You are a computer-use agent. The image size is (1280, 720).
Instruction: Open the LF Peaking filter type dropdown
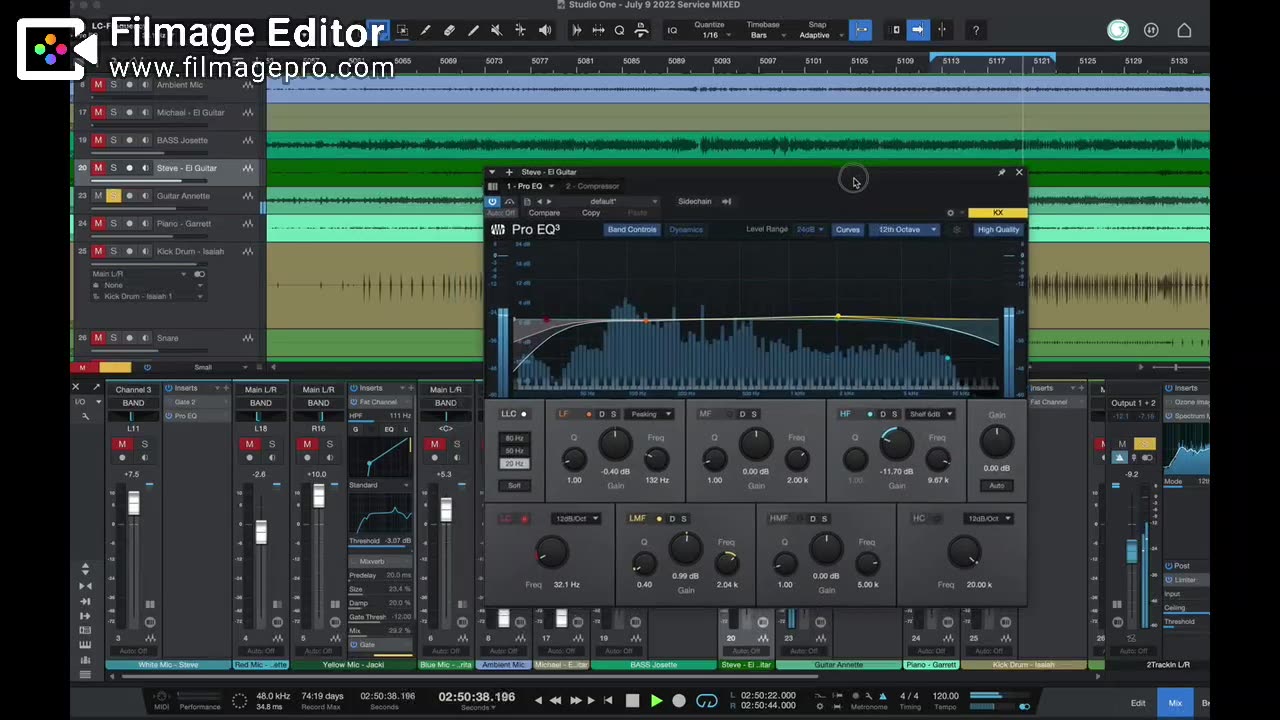650,414
